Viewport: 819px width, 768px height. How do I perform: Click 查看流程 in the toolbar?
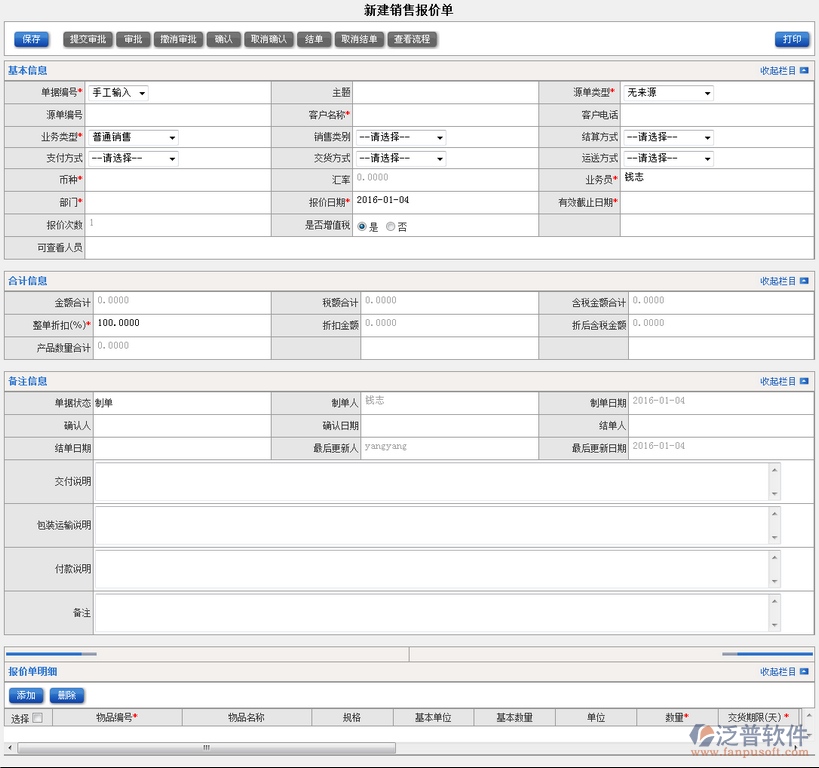[412, 40]
